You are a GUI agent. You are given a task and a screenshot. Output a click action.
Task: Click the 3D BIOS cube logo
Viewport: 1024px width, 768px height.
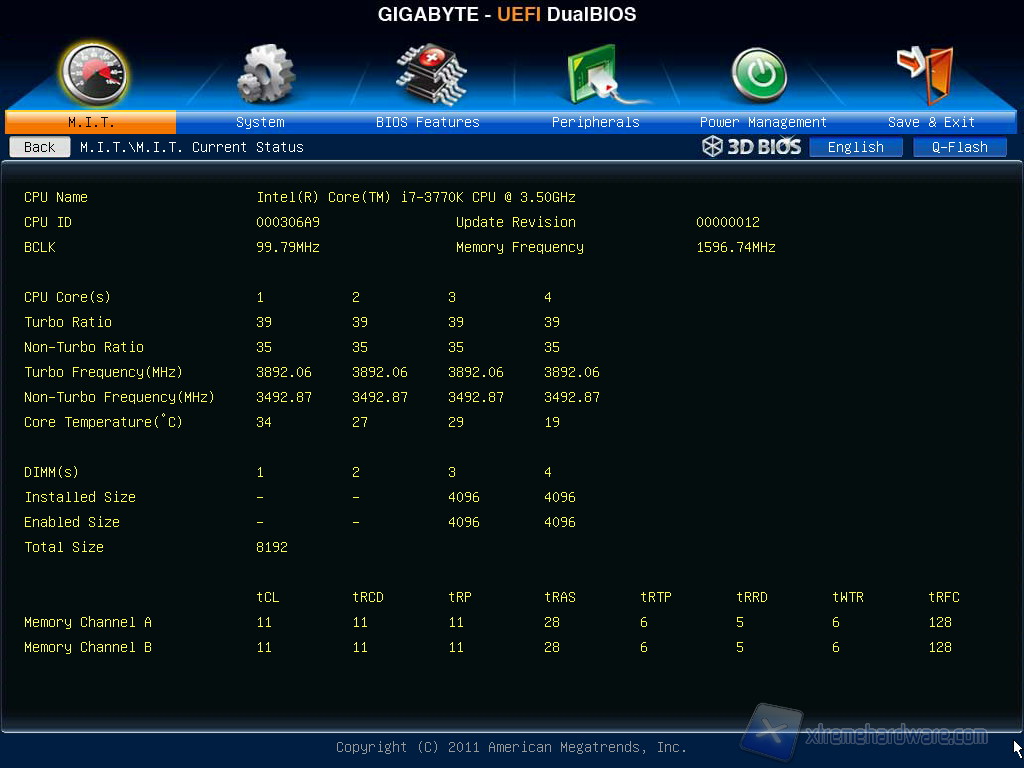[751, 147]
